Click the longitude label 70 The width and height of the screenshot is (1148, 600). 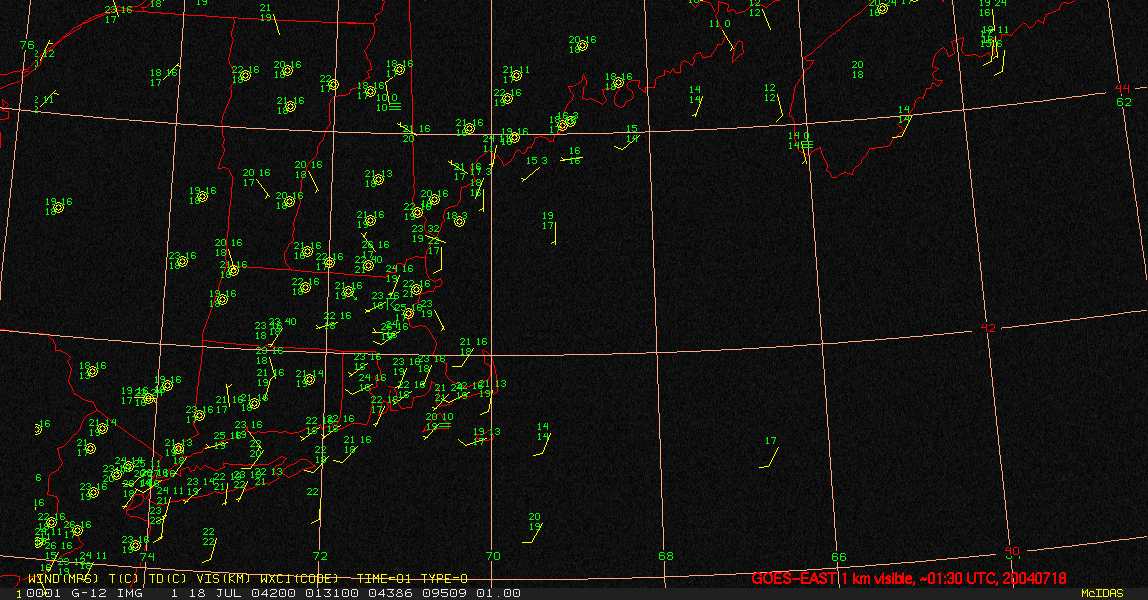point(493,556)
